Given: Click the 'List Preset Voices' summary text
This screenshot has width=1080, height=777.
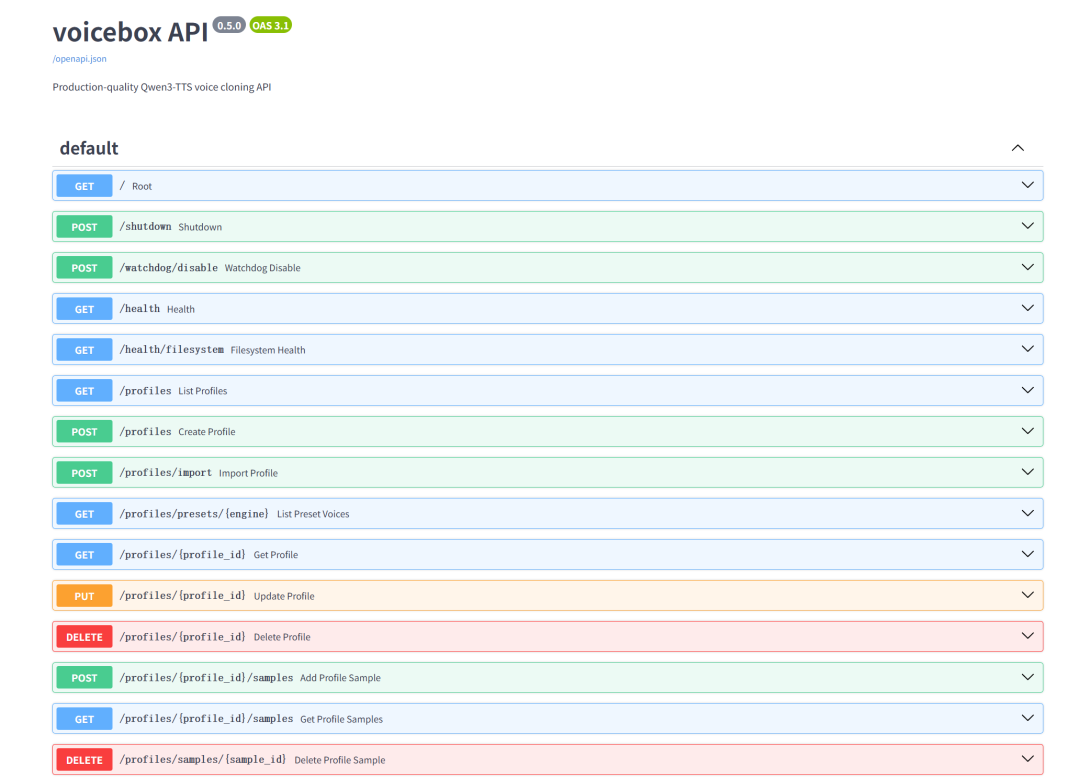Looking at the screenshot, I should pyautogui.click(x=313, y=514).
